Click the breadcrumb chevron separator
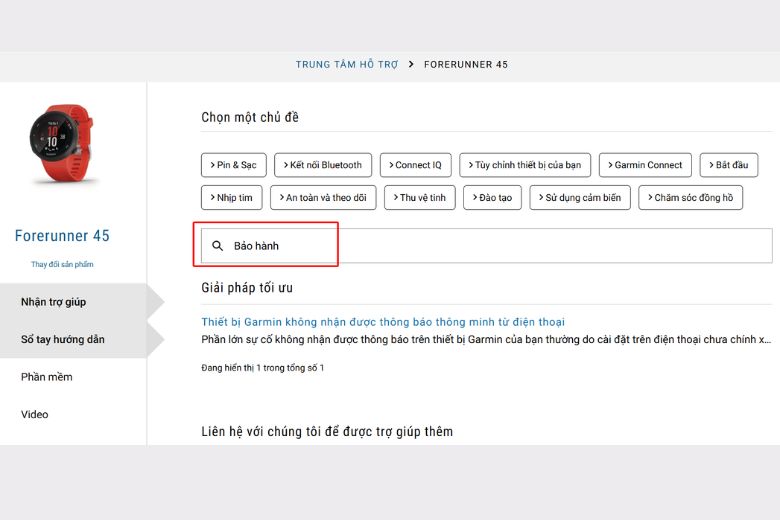780x520 pixels. [411, 64]
